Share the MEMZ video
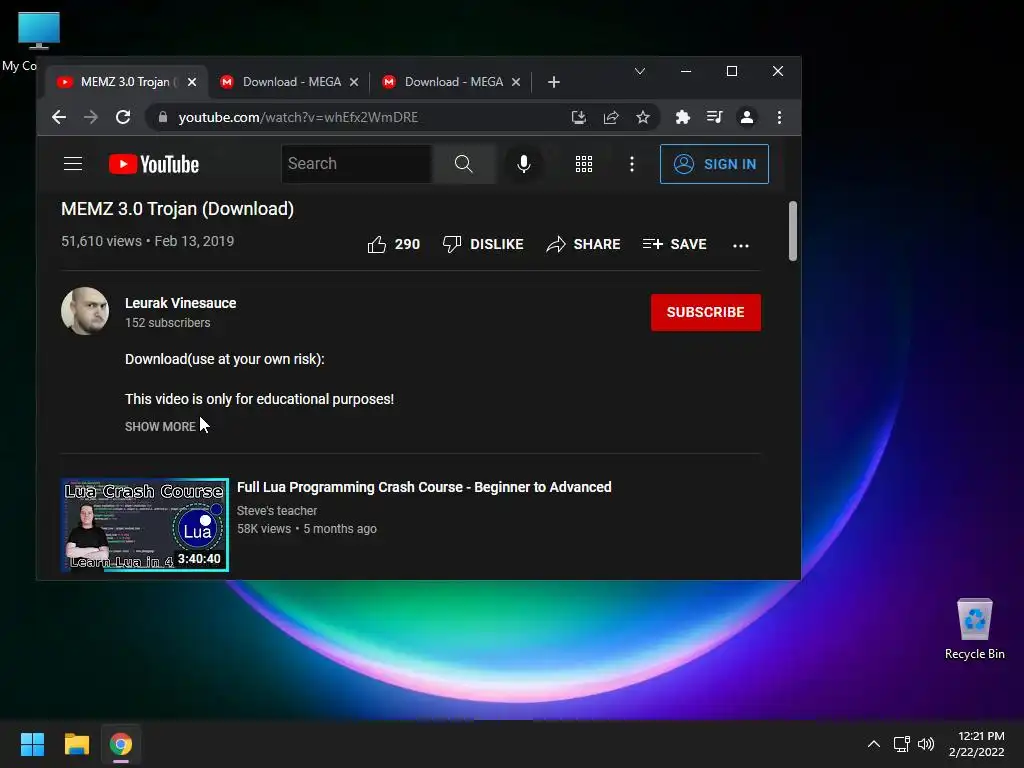The height and width of the screenshot is (768, 1024). point(583,244)
